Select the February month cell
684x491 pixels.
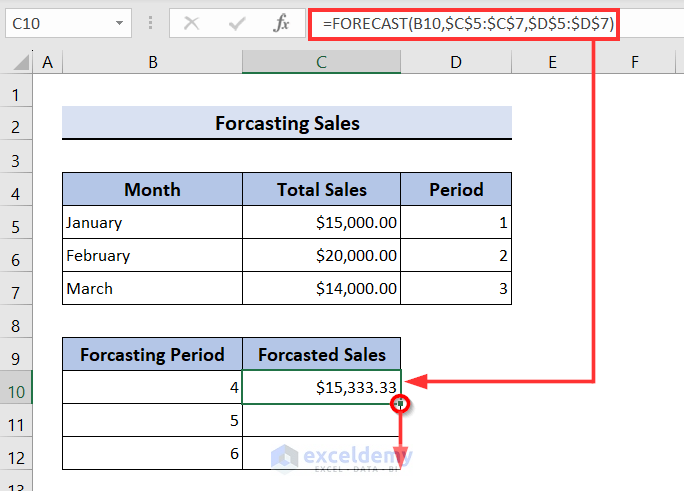pos(152,256)
